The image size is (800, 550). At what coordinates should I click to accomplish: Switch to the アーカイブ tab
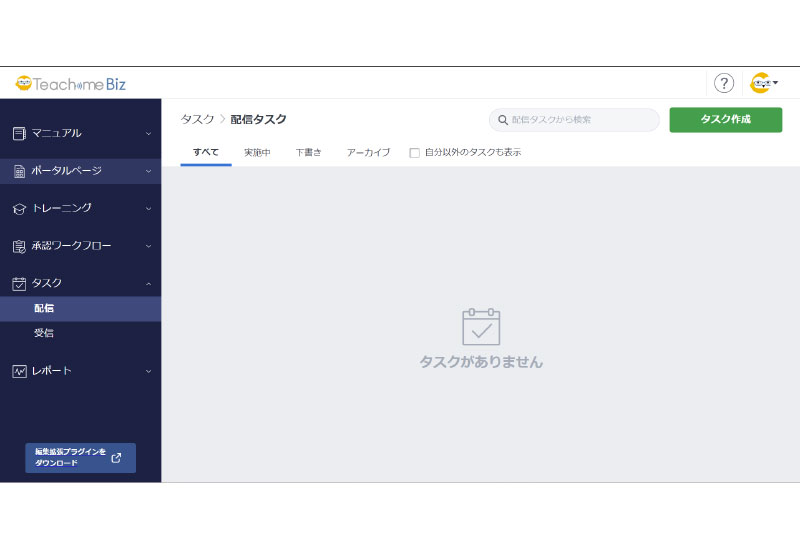(x=368, y=152)
